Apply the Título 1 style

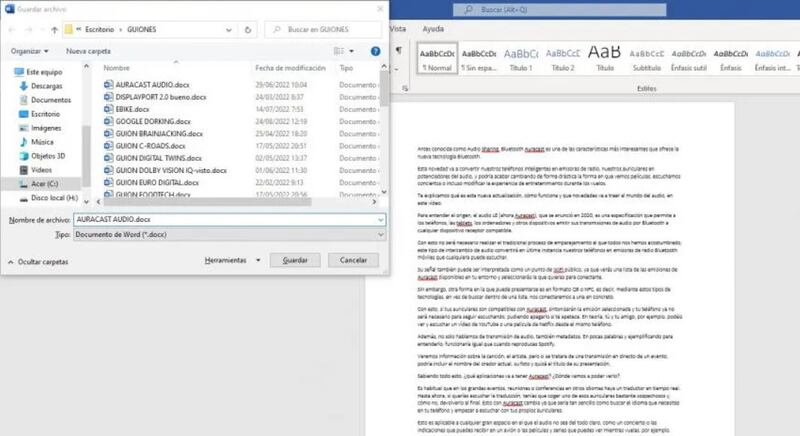click(x=520, y=59)
